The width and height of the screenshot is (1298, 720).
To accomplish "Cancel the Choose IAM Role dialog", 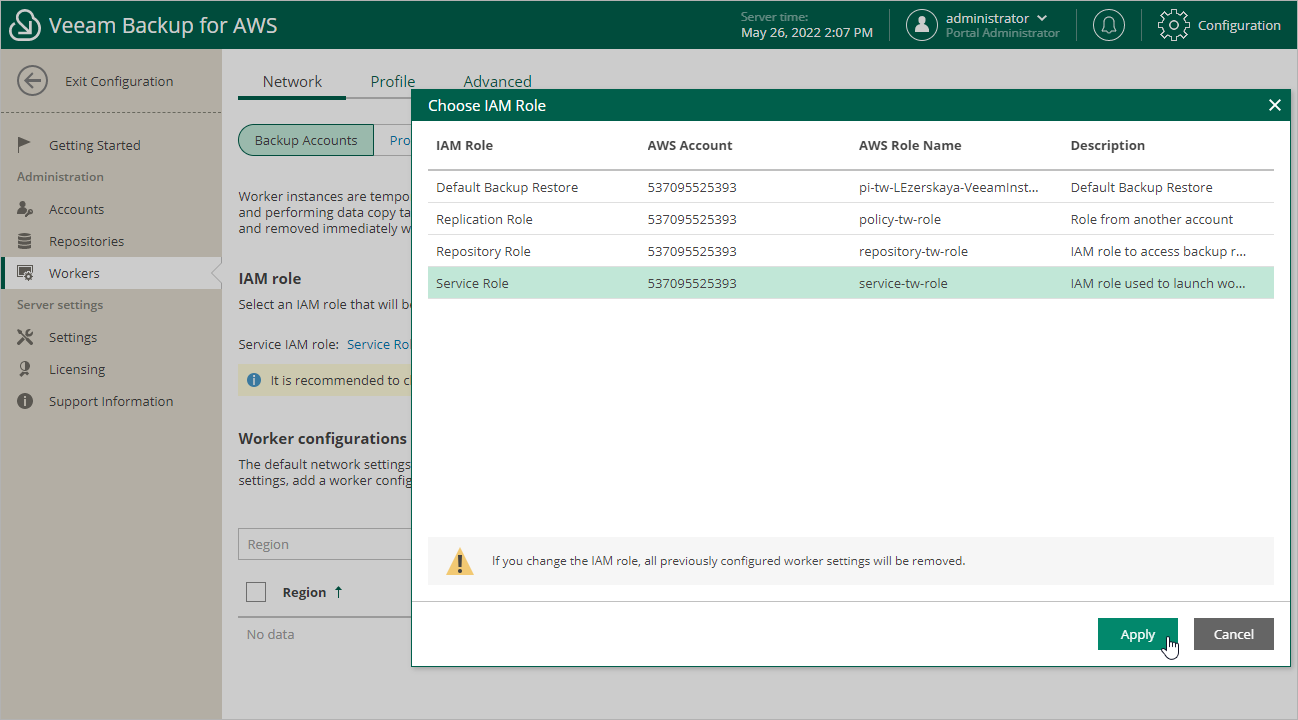I will point(1233,634).
